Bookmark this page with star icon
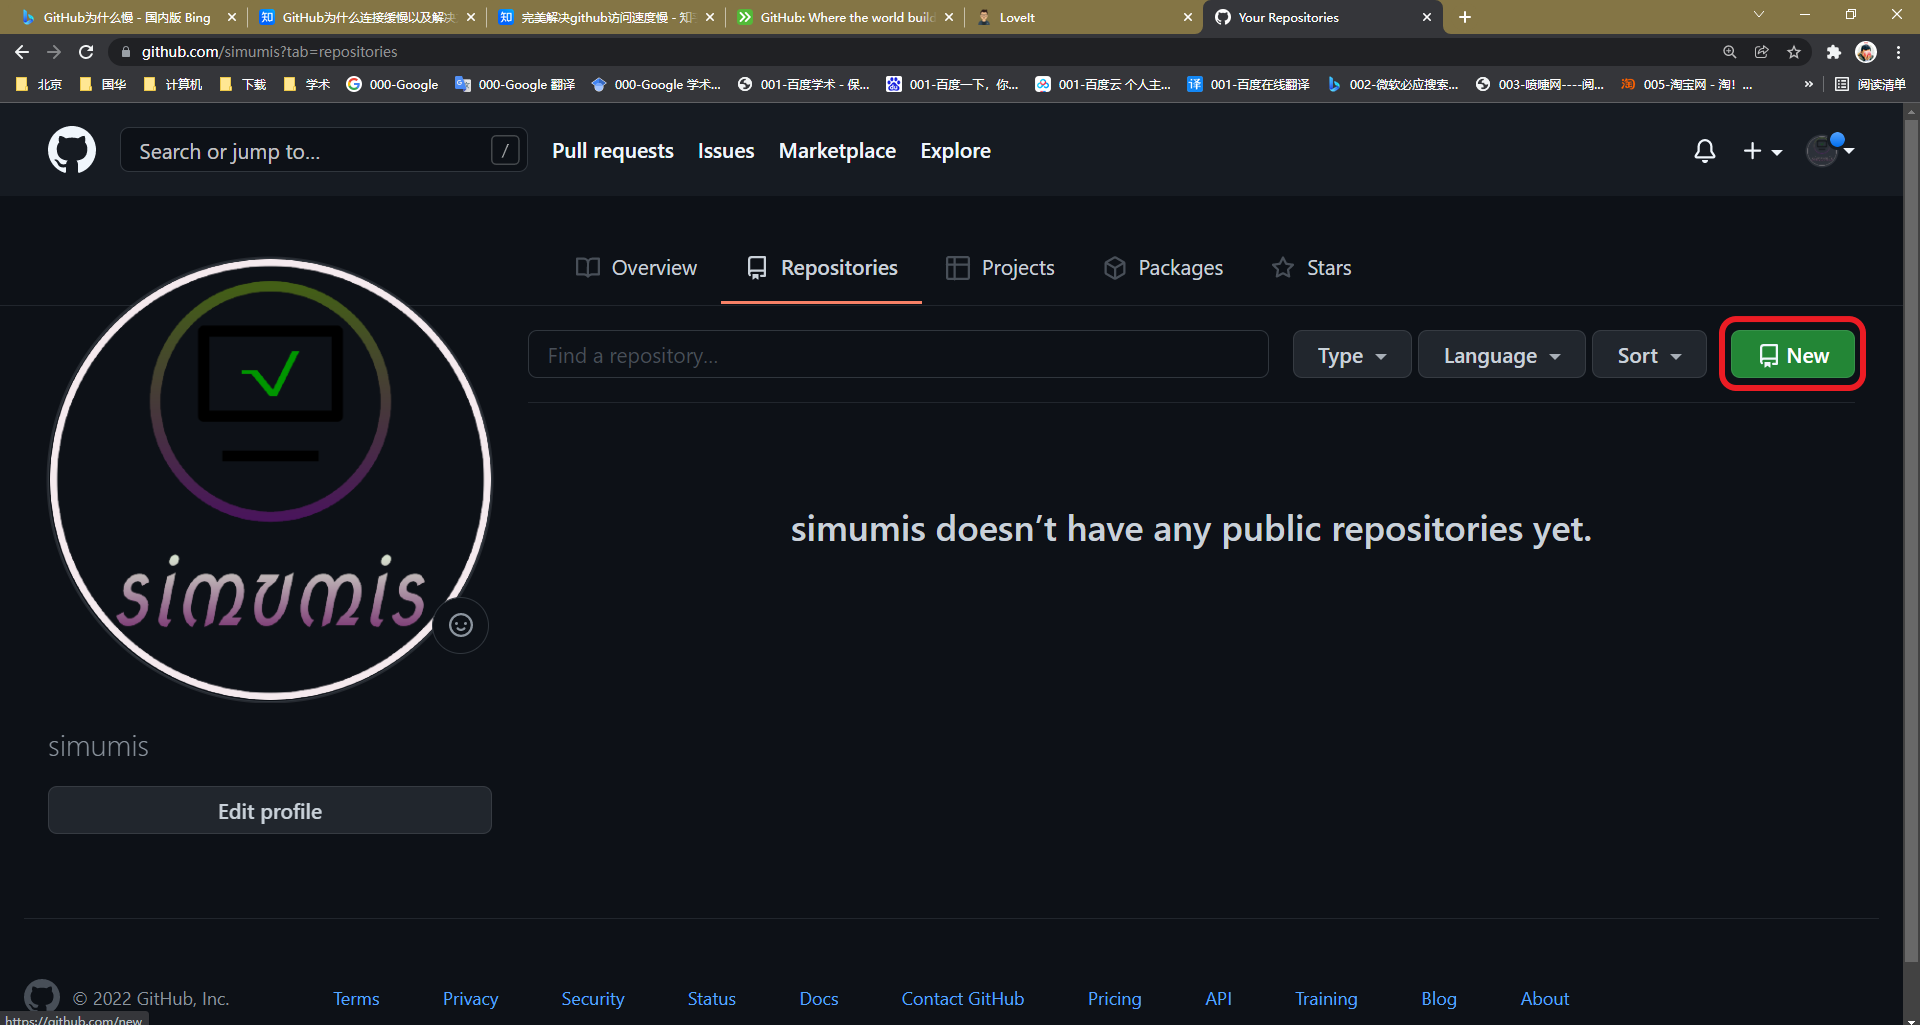 1794,52
